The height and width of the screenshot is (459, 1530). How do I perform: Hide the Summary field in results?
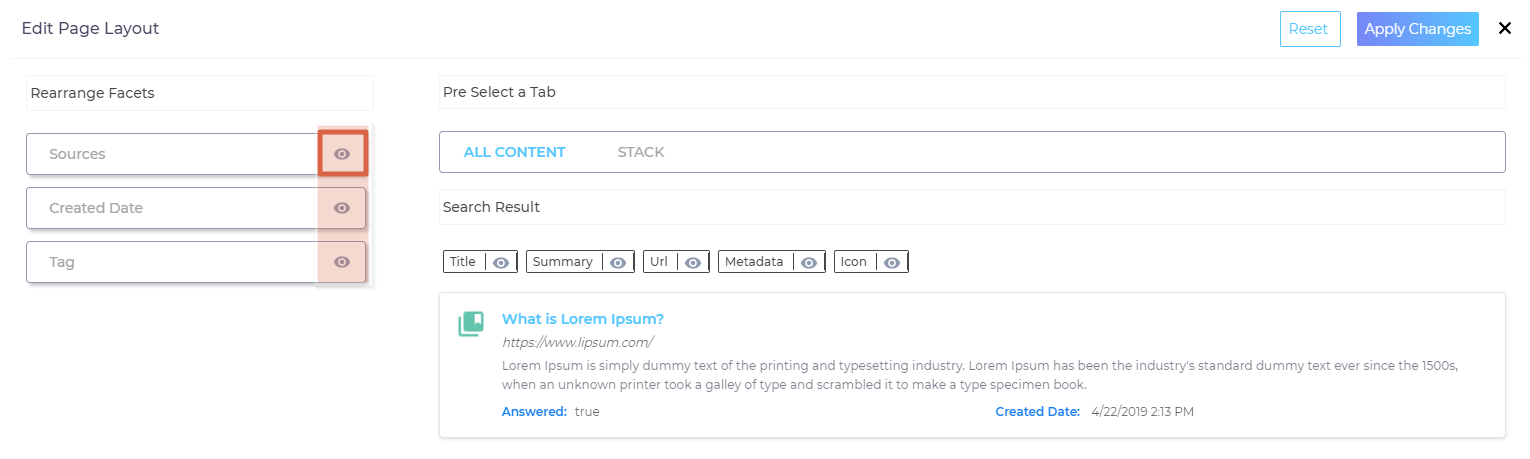point(618,262)
